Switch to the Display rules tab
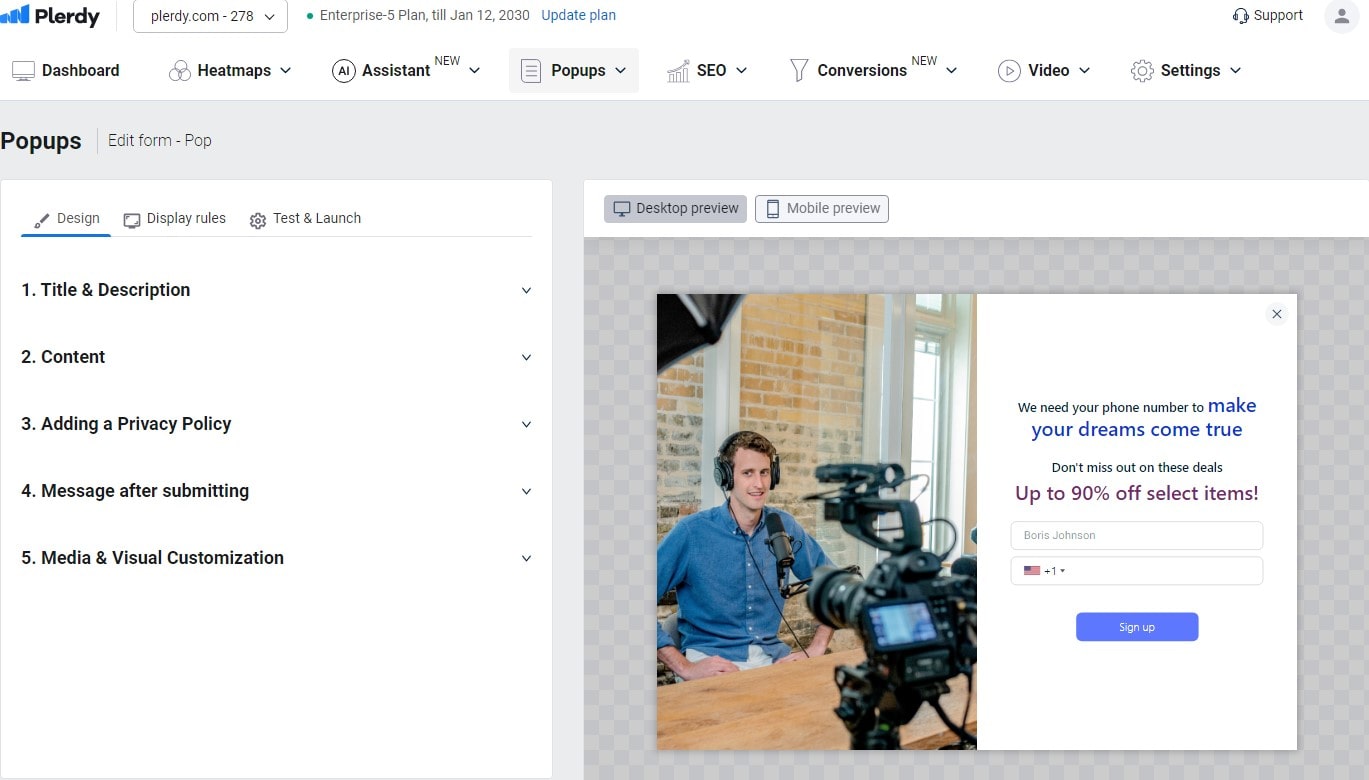Viewport: 1369px width, 780px height. tap(186, 218)
